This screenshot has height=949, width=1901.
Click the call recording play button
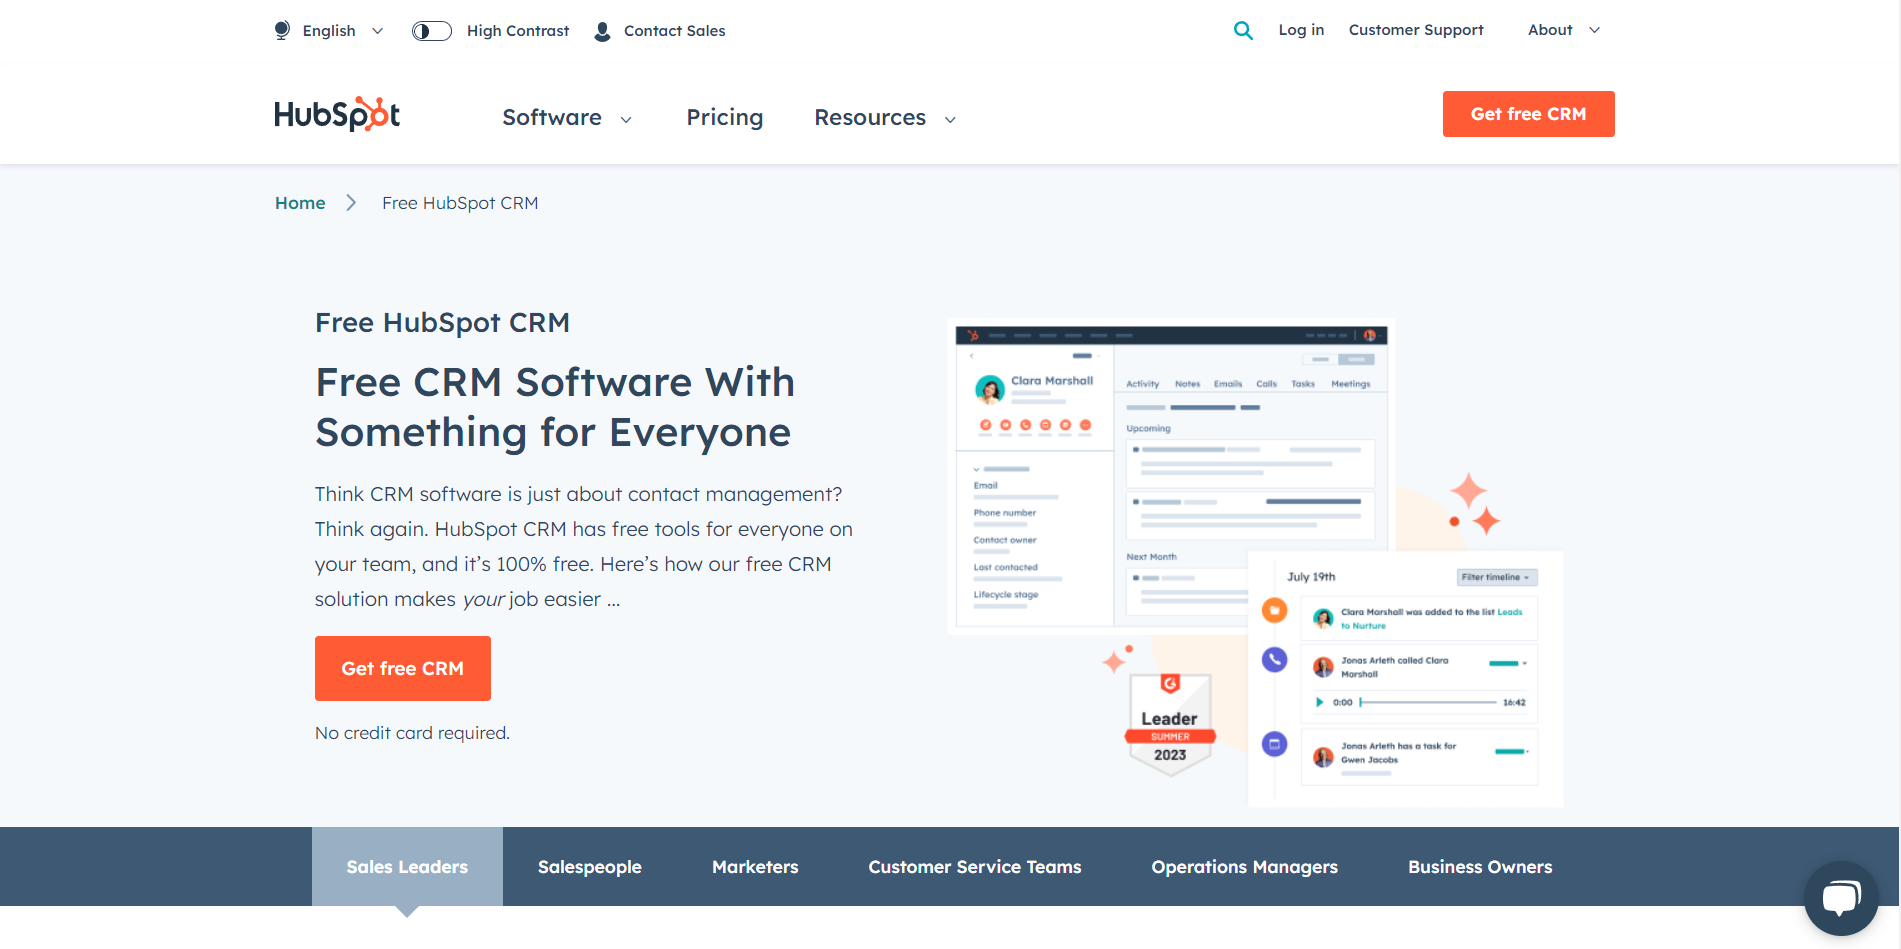click(1319, 702)
